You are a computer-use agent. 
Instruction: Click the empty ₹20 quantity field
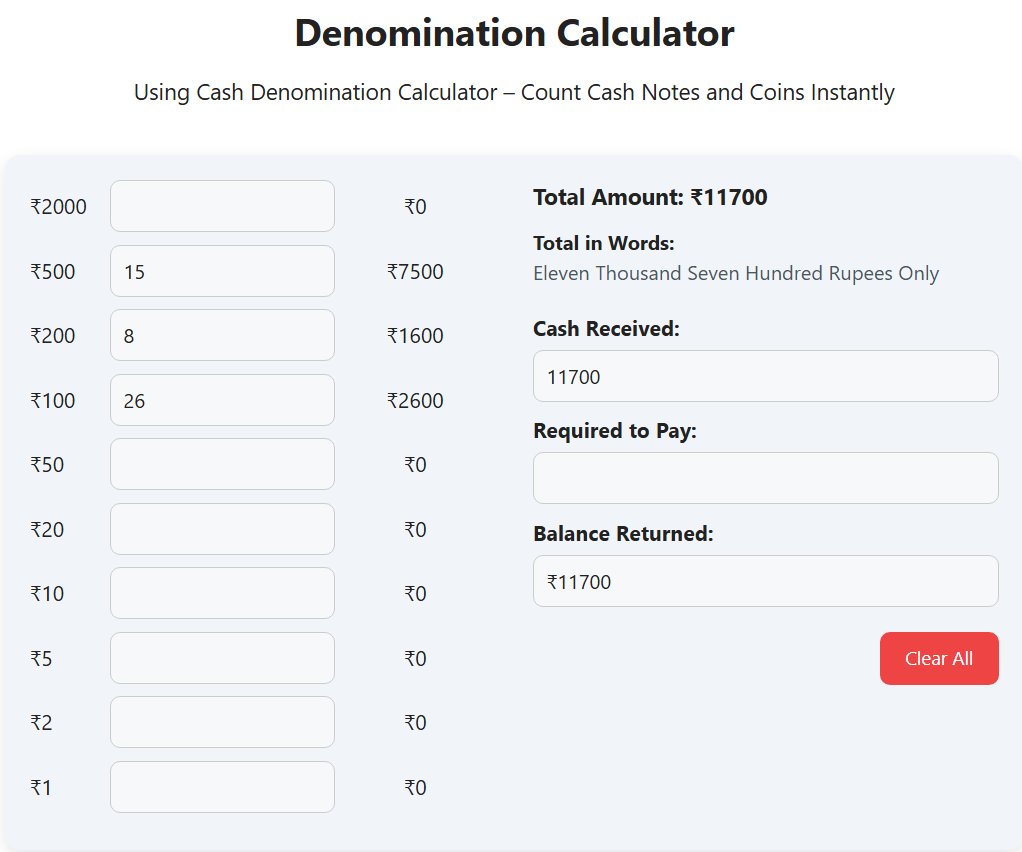(222, 529)
